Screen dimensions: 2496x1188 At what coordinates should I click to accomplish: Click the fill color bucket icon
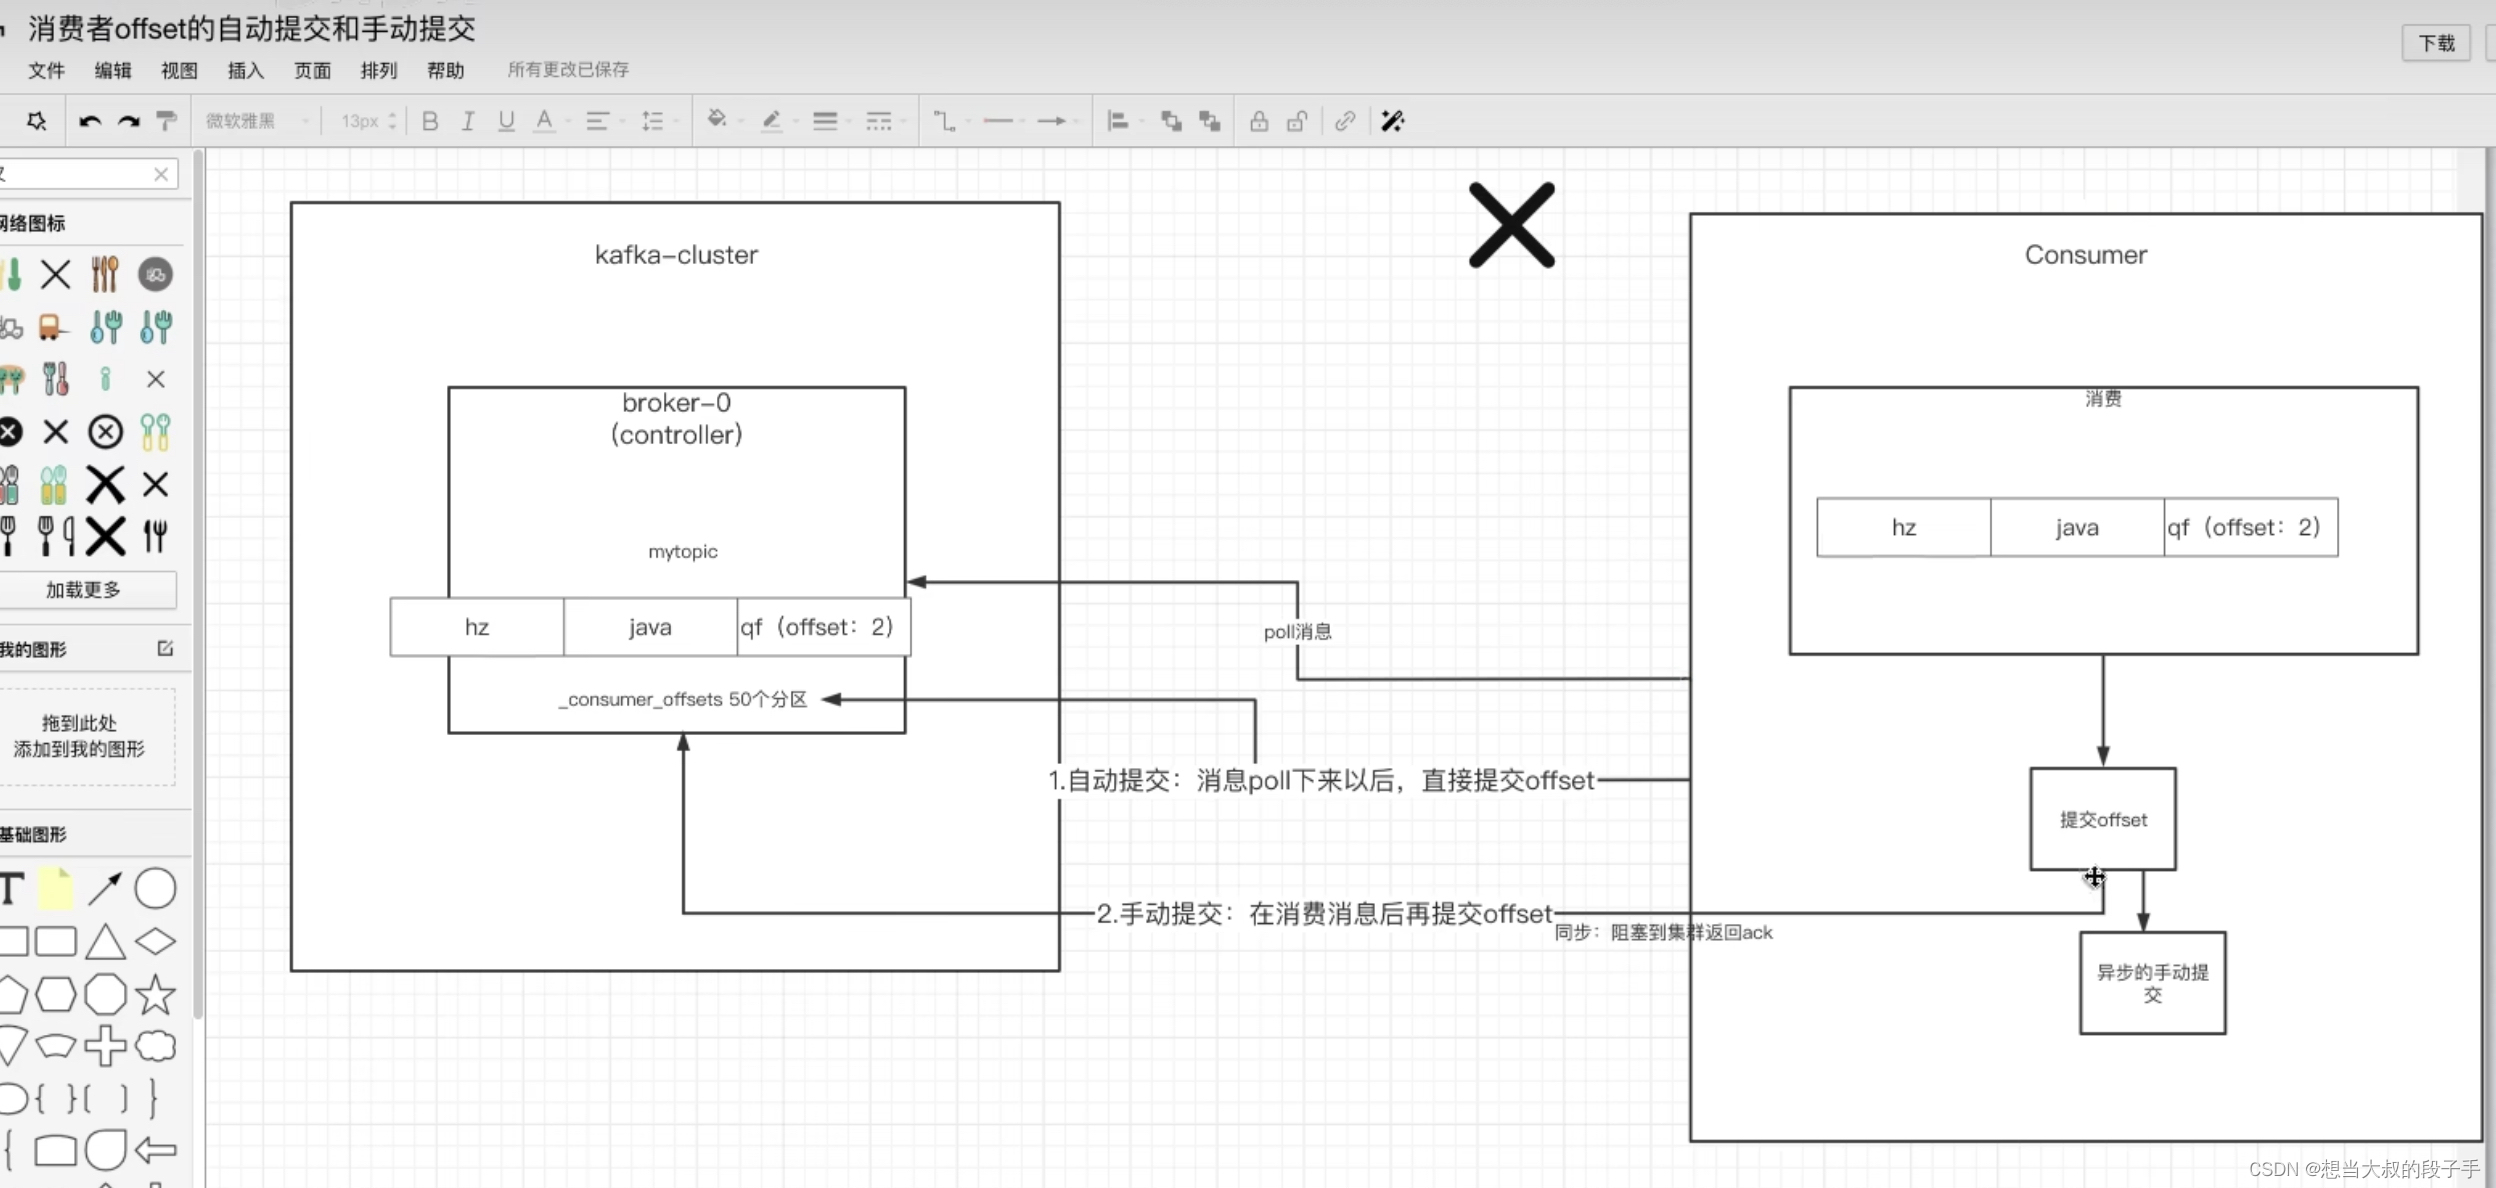pyautogui.click(x=717, y=120)
